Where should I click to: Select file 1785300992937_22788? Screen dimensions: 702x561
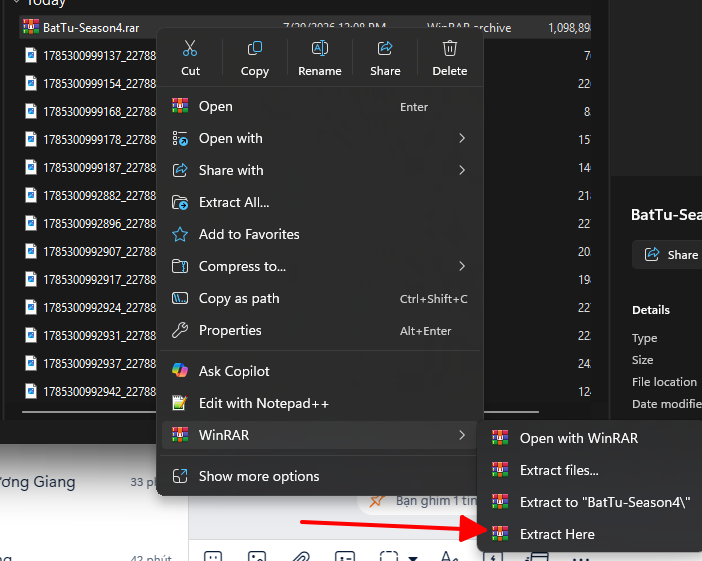click(x=99, y=364)
